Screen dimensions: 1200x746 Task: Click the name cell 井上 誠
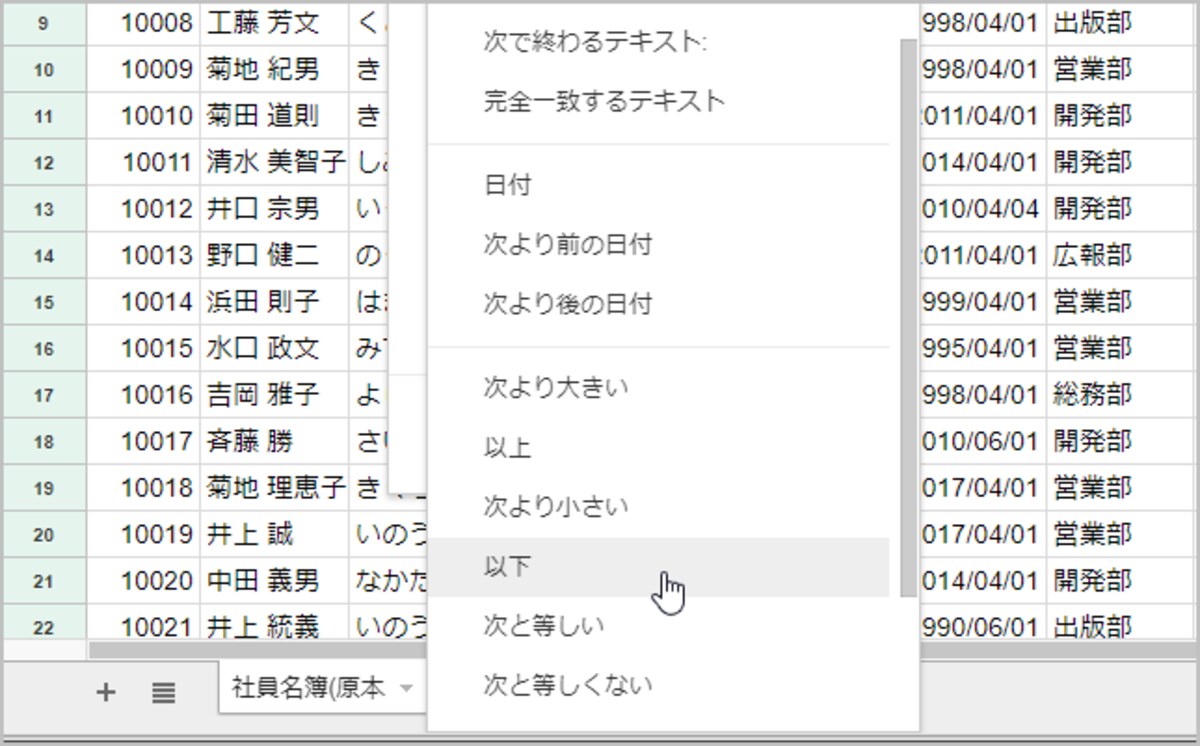point(274,534)
